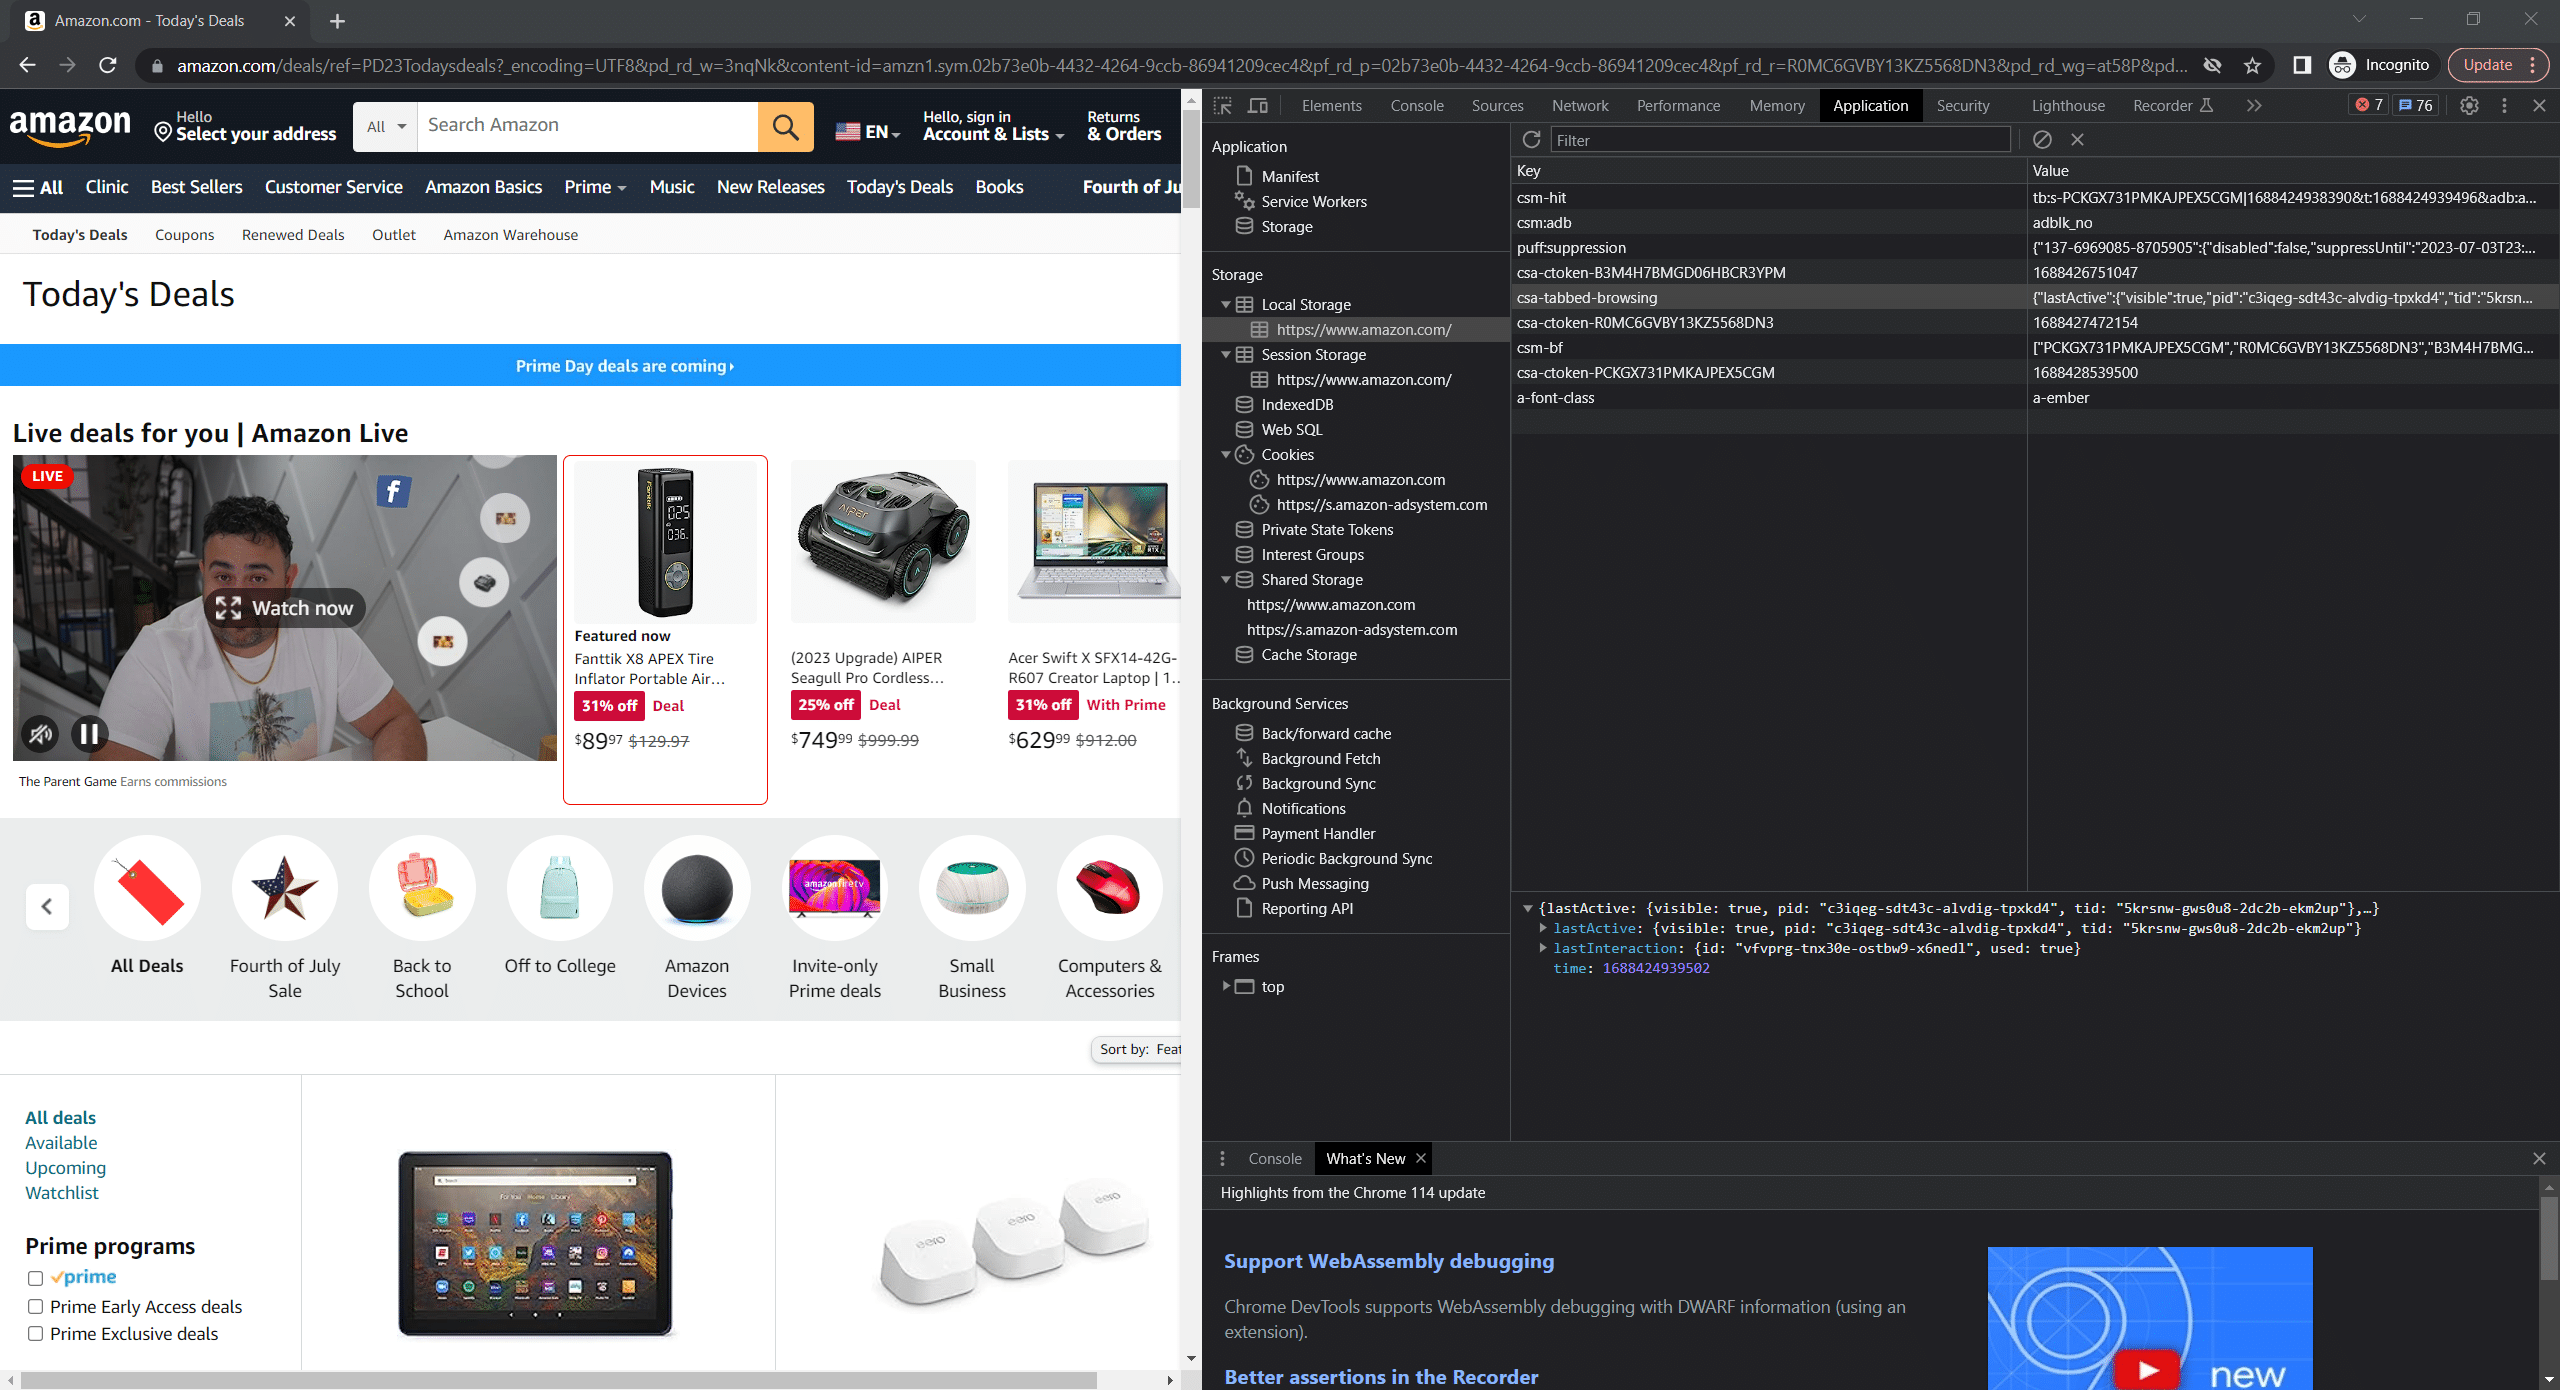The height and width of the screenshot is (1390, 2560).
Task: Open the Sort by dropdown
Action: click(x=1137, y=1049)
